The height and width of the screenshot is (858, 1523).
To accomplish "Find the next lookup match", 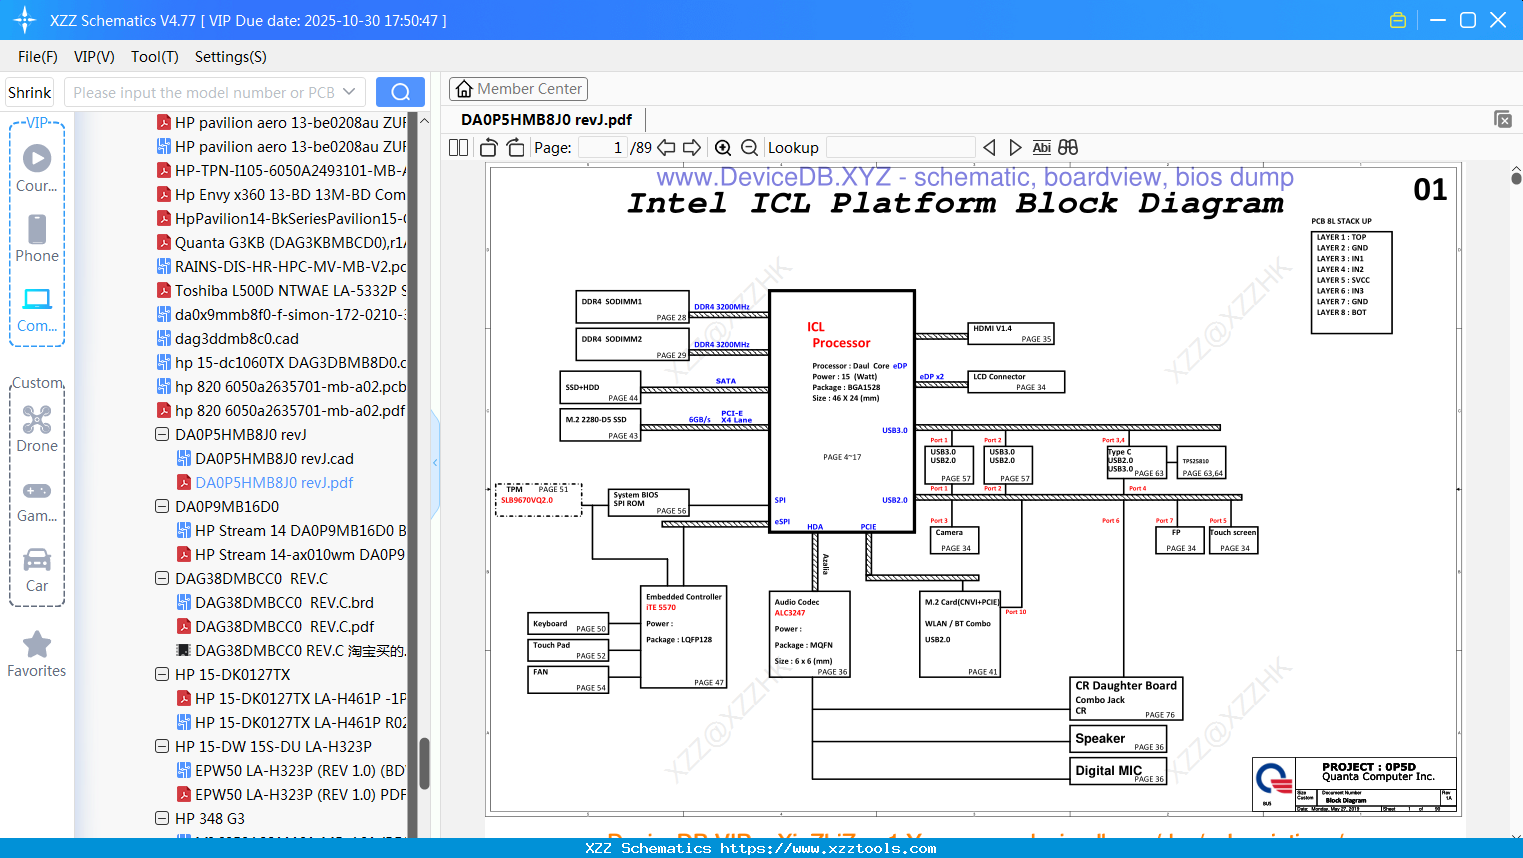I will [1015, 148].
